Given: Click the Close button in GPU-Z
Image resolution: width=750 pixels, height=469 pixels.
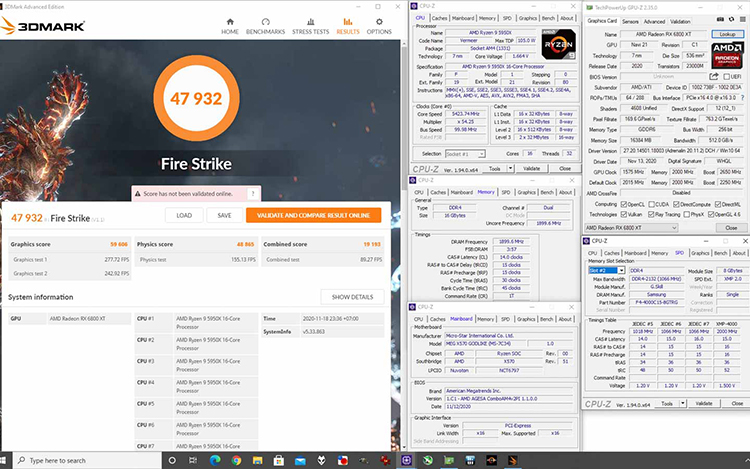Looking at the screenshot, I should pos(731,228).
